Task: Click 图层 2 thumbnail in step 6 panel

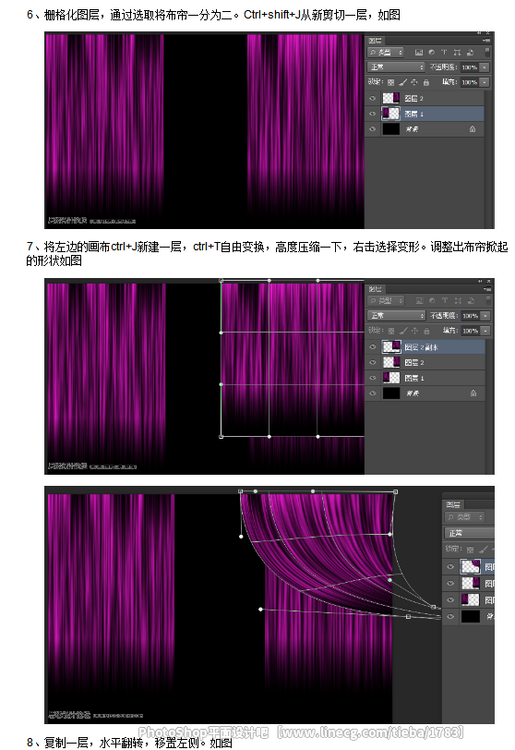Action: tap(391, 98)
